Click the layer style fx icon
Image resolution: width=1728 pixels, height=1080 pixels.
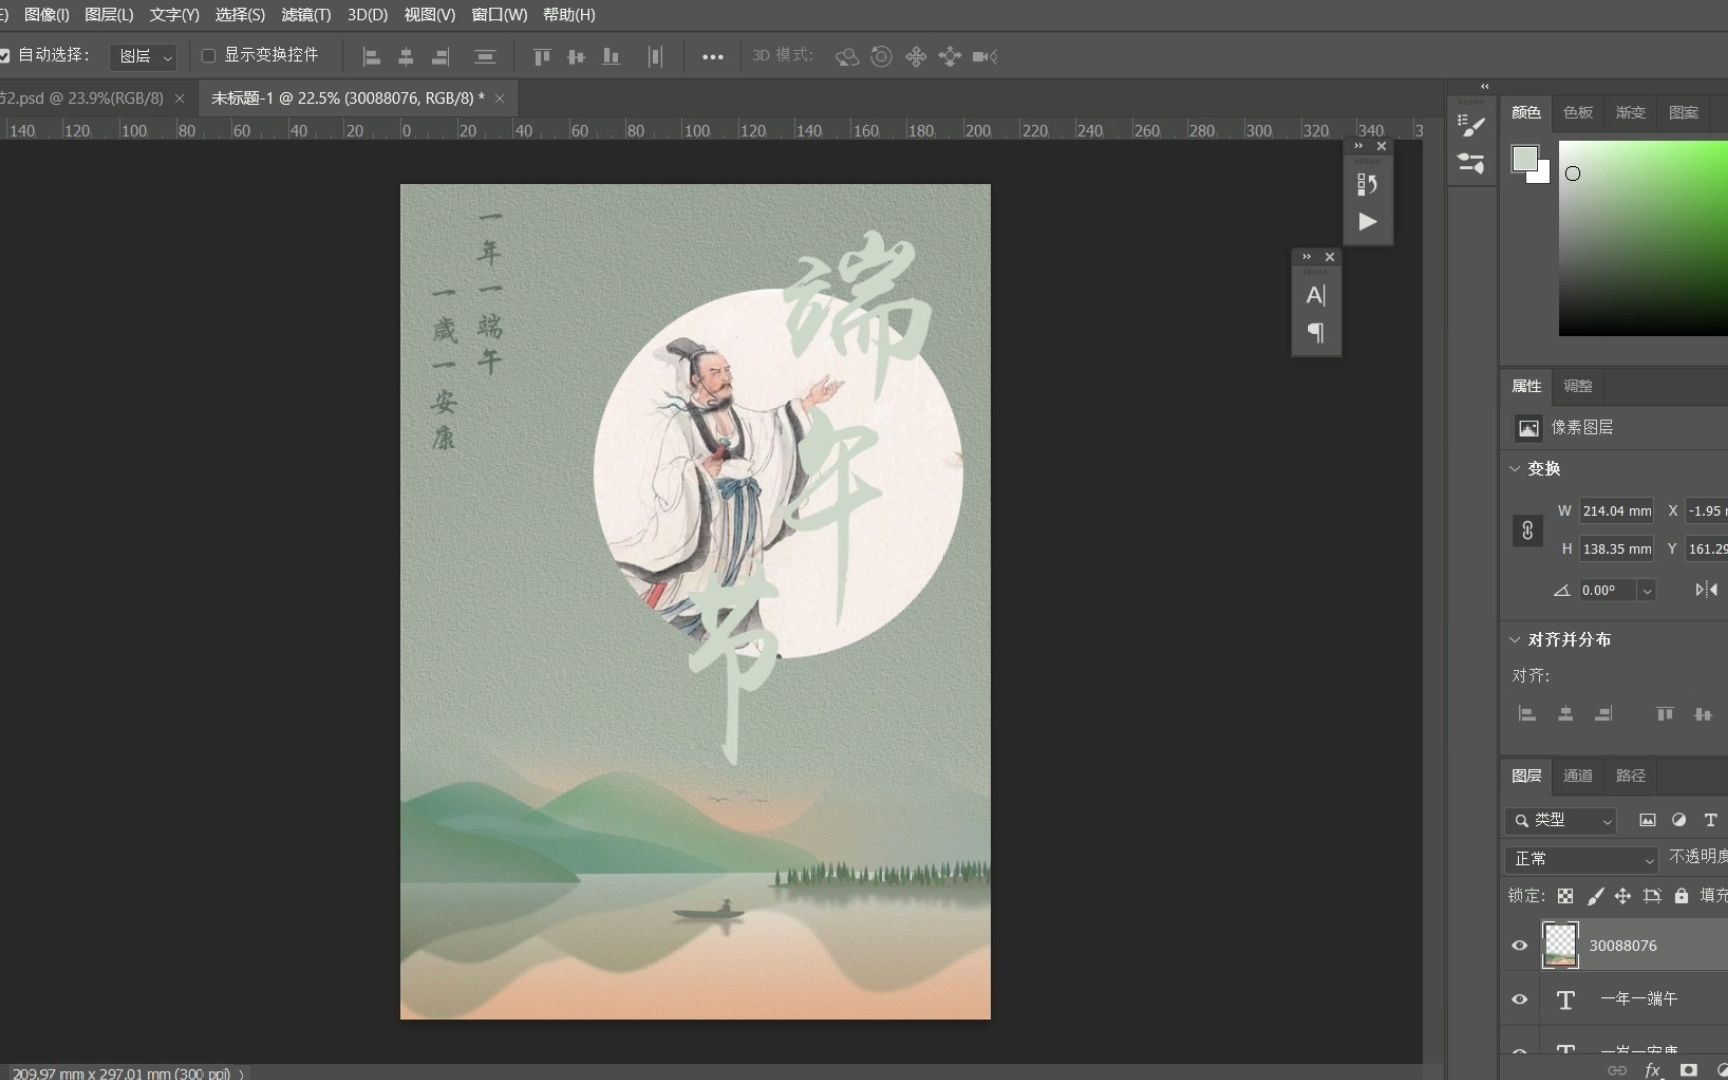coord(1653,1070)
